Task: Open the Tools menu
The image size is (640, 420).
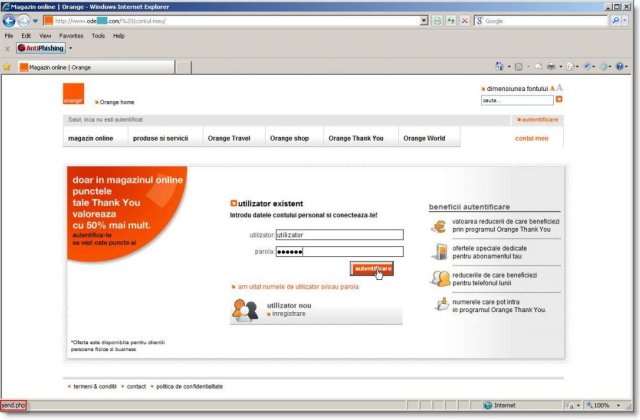Action: pyautogui.click(x=98, y=36)
